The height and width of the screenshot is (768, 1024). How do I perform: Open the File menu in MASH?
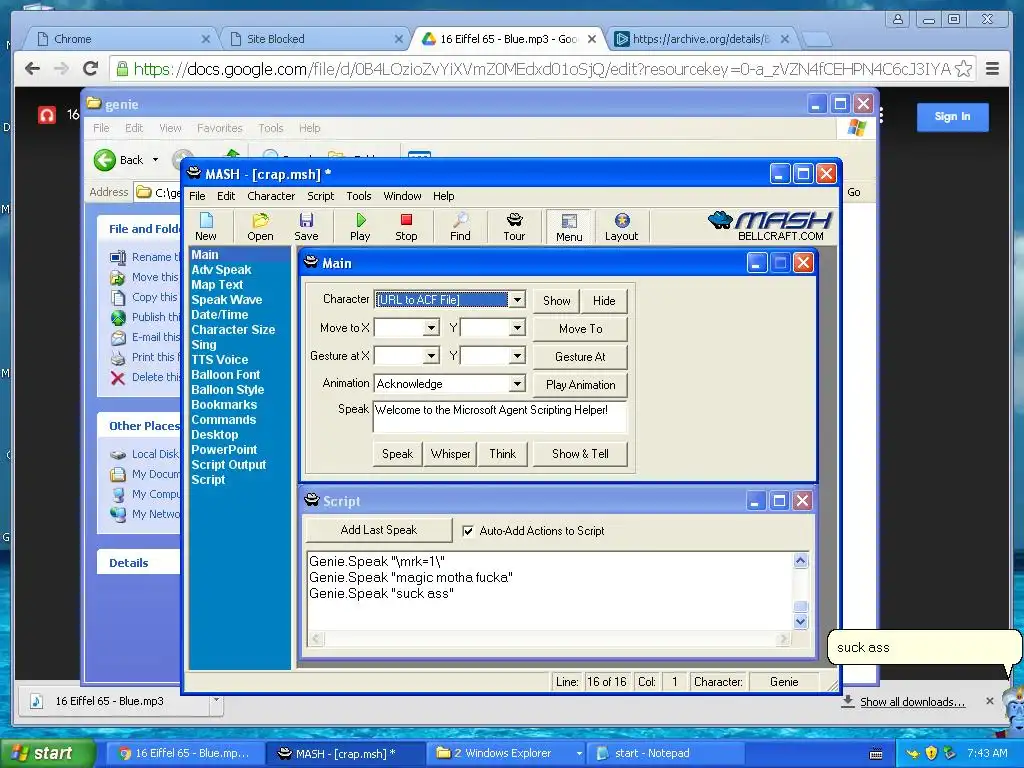(x=197, y=196)
